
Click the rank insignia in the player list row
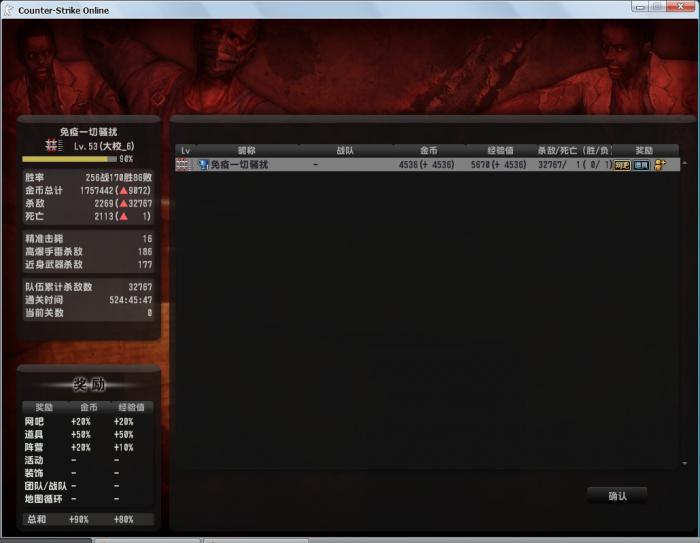[182, 165]
